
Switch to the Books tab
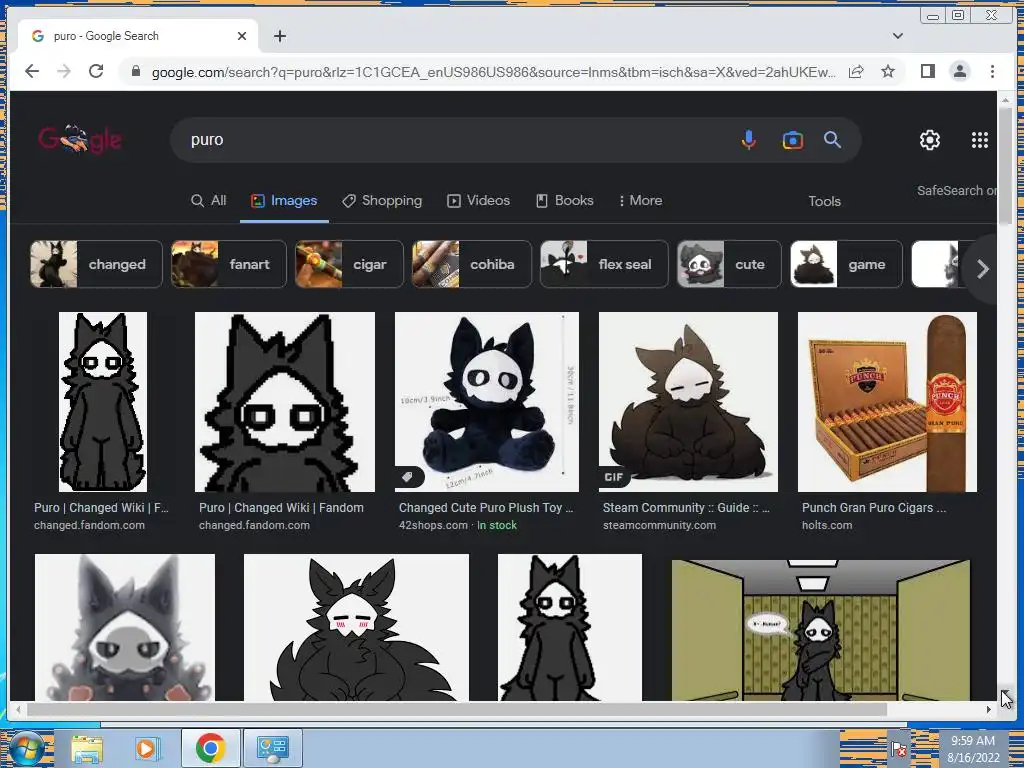[564, 200]
